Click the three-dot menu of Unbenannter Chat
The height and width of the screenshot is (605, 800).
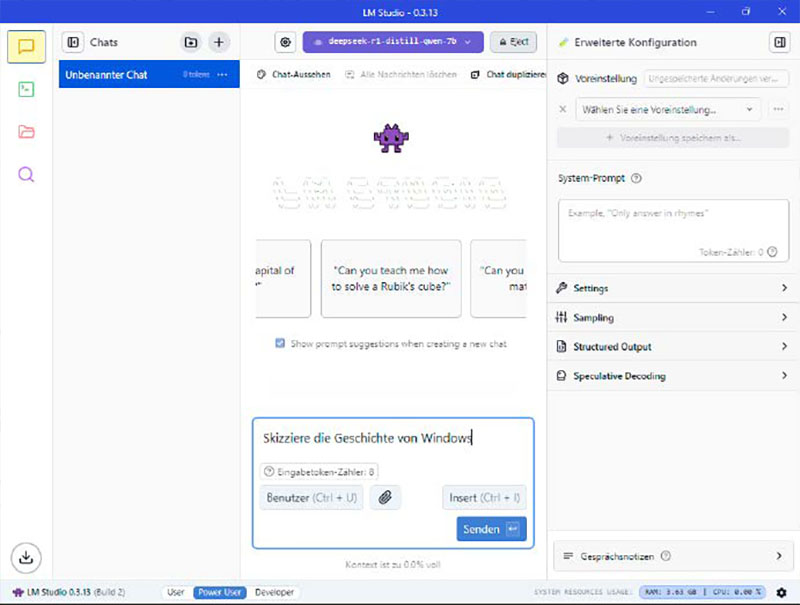click(222, 74)
